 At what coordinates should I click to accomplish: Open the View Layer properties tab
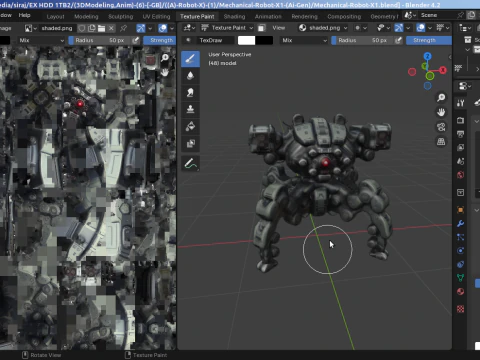point(461,148)
